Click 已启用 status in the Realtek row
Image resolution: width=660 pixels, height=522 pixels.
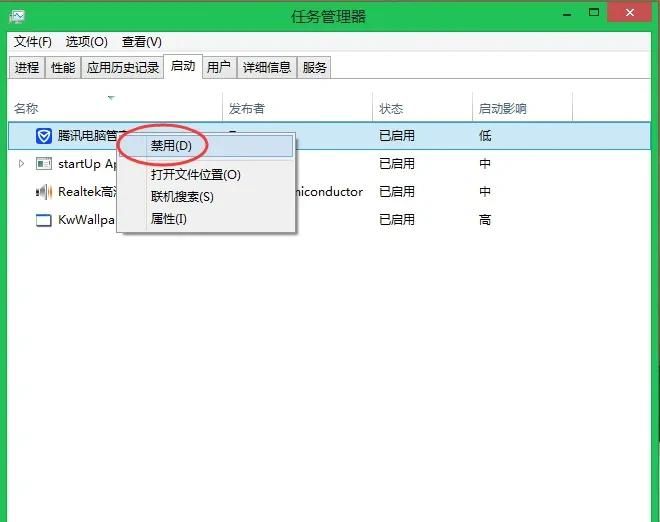click(397, 192)
